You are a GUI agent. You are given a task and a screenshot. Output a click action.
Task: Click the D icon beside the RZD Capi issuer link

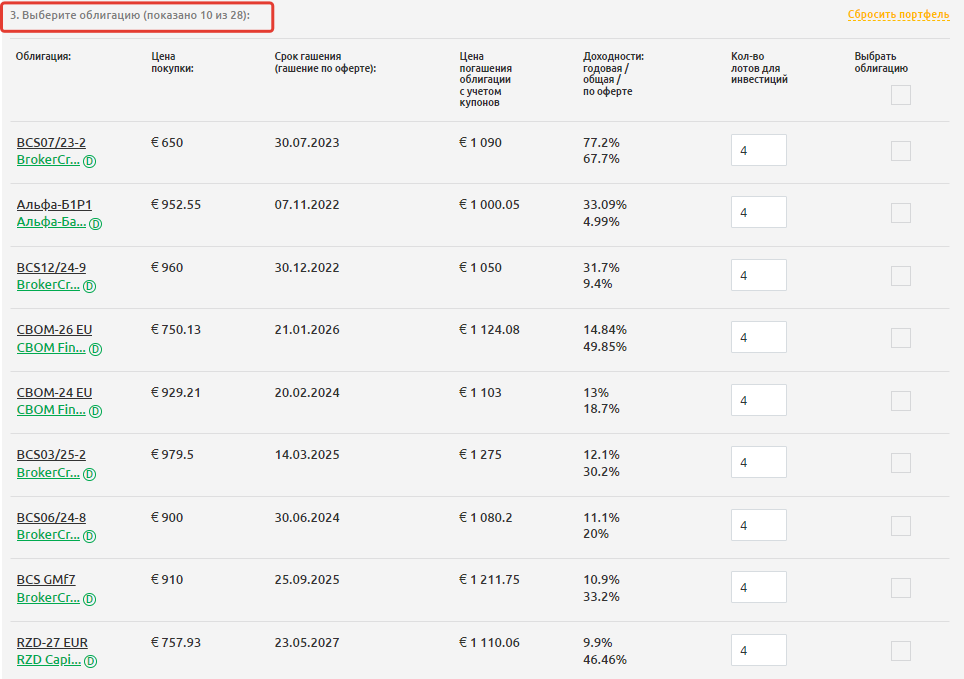tap(90, 661)
